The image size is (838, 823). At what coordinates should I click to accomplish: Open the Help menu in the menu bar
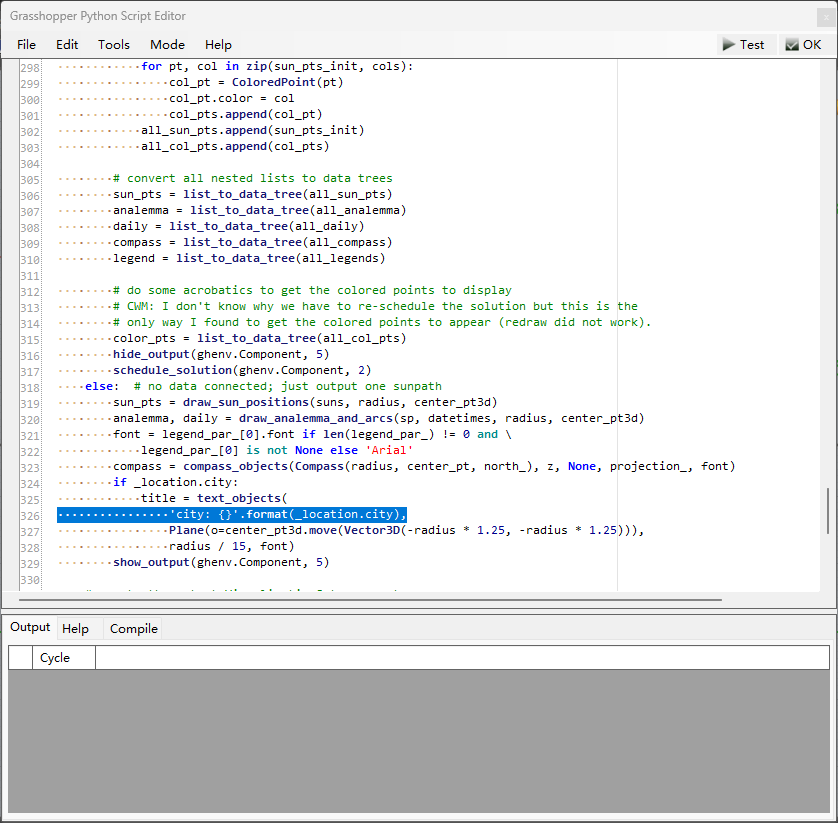[218, 45]
